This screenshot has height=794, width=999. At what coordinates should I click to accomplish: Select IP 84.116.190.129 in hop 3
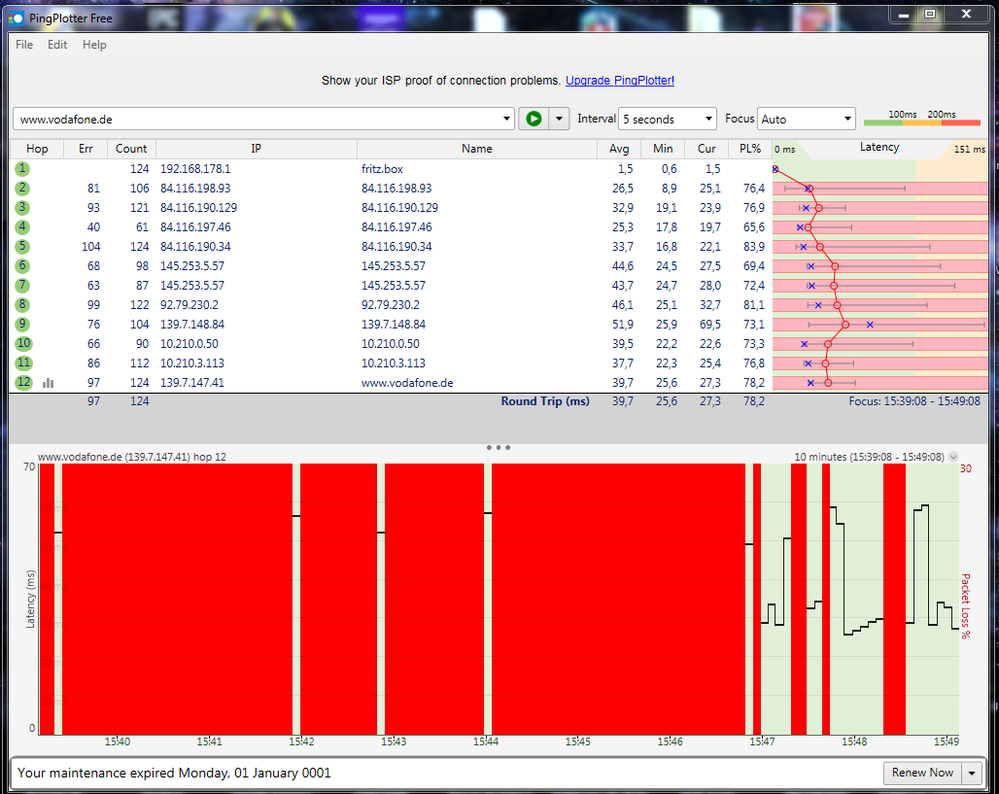[x=199, y=208]
